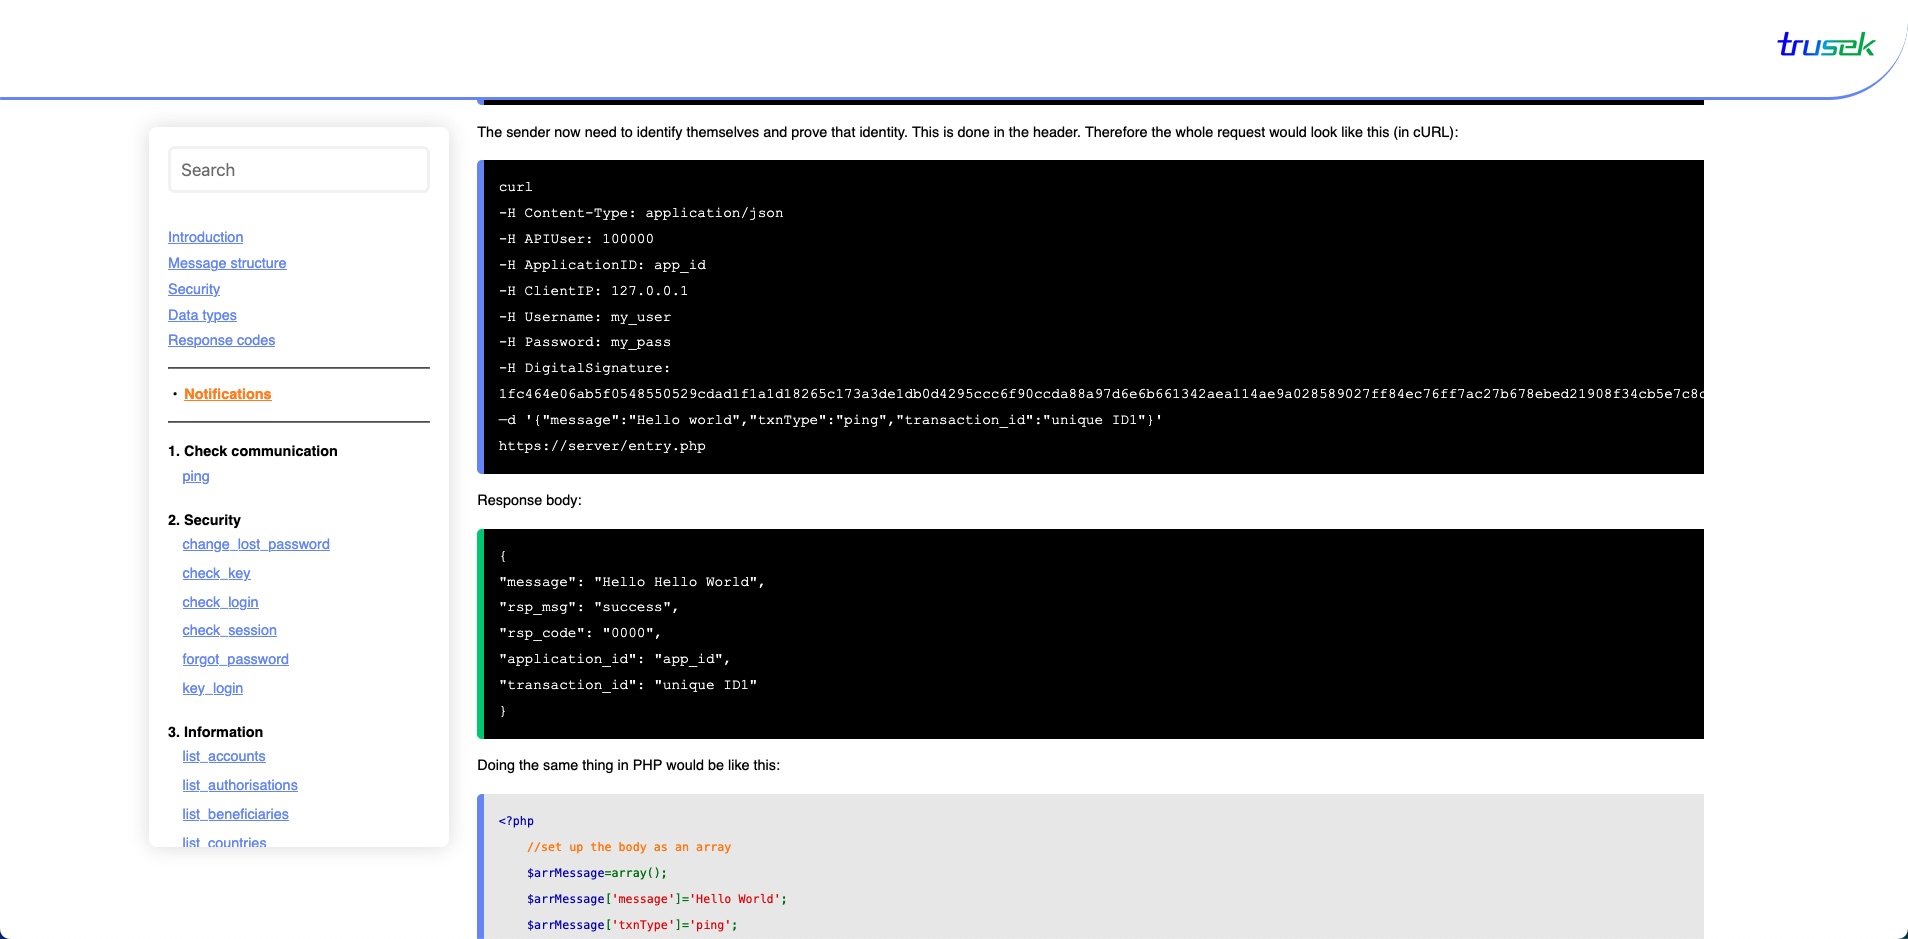
Task: Open the Response codes page
Action: [221, 340]
